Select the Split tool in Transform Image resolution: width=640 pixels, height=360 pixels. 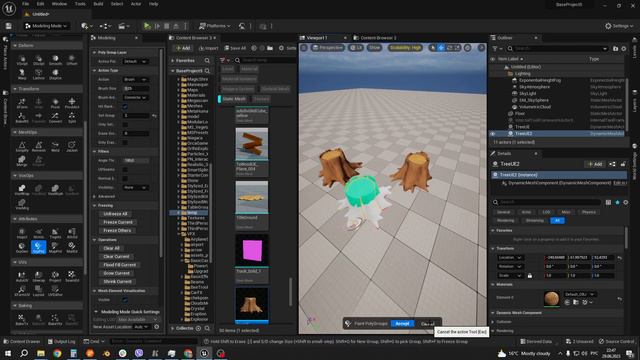72,118
